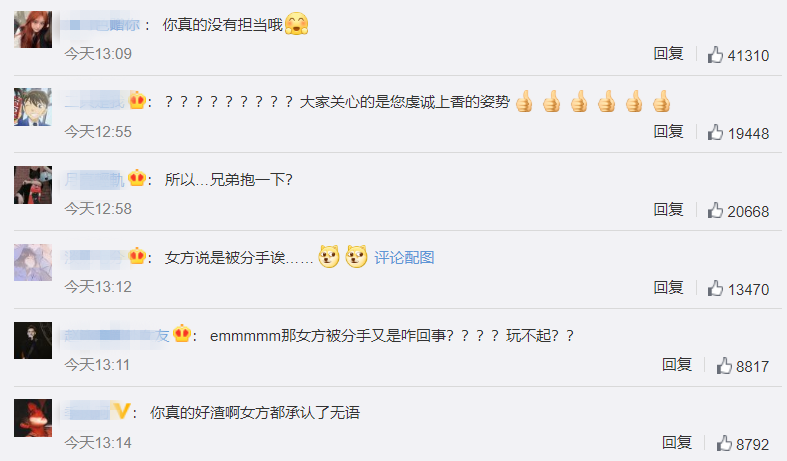Screen dimensions: 787x461
Task: Click crown badge on 12:58 commenter
Action: pyautogui.click(x=137, y=178)
